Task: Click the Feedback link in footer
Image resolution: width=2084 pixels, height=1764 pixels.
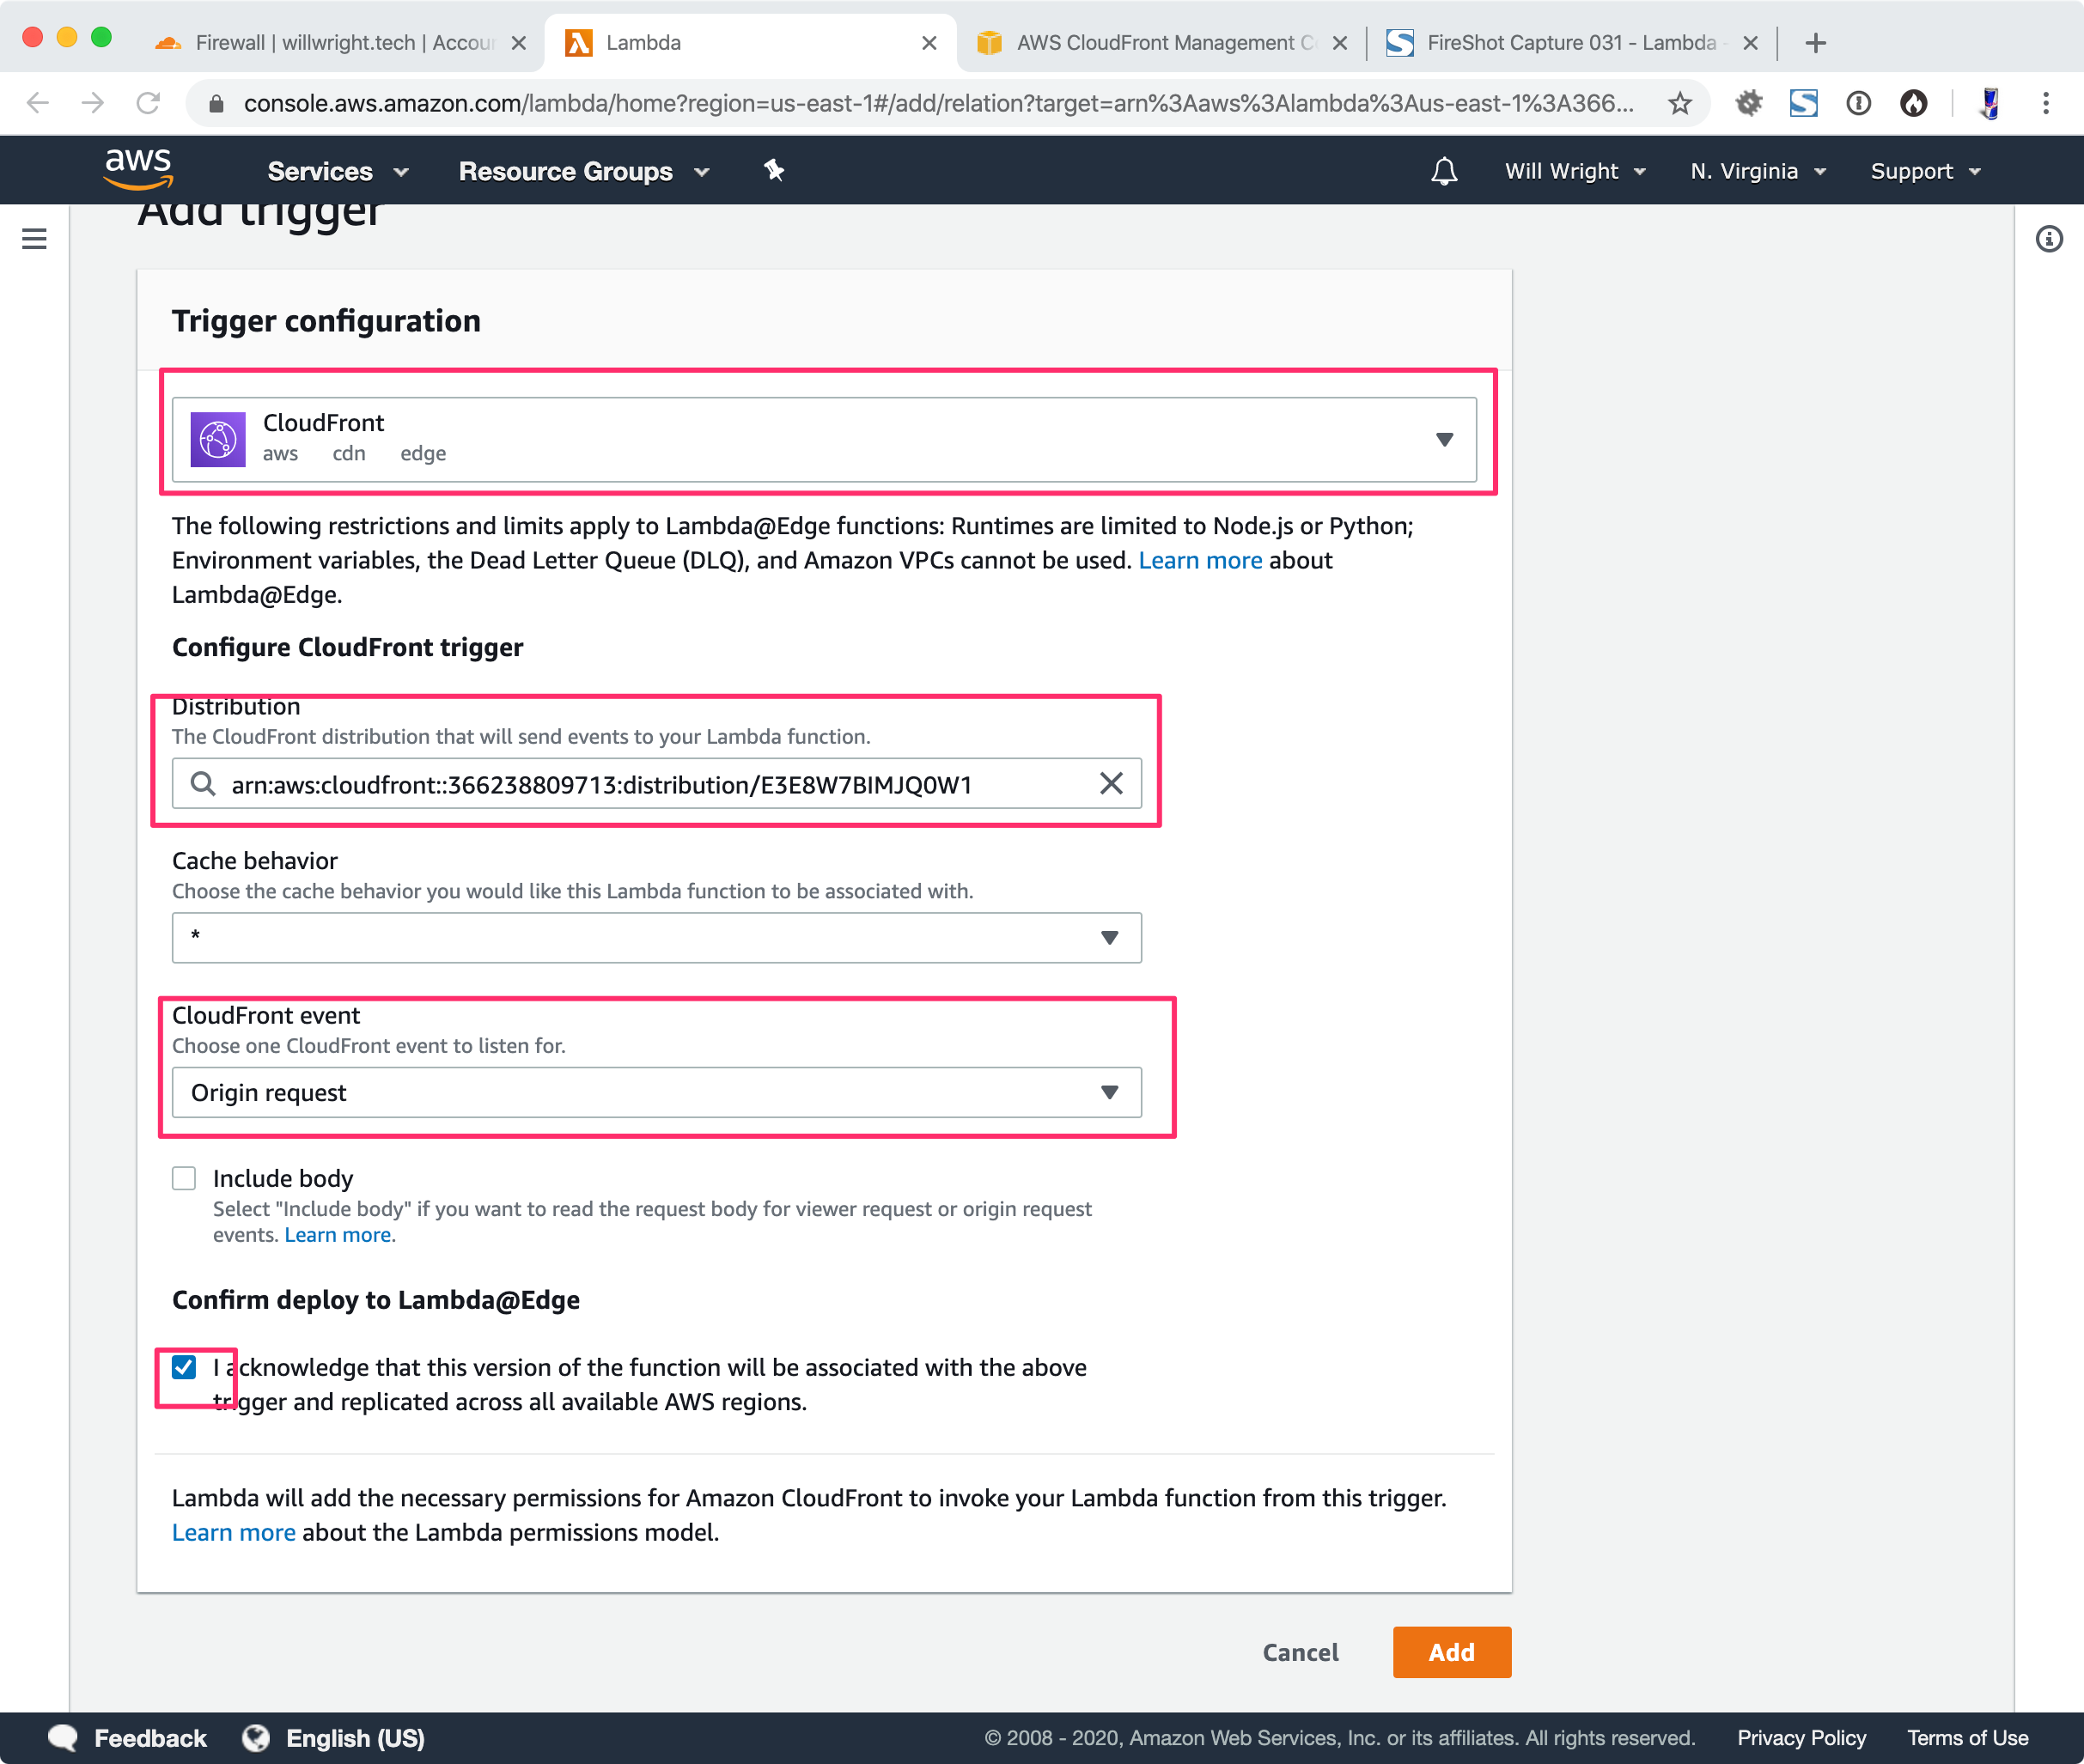Action: click(x=150, y=1738)
